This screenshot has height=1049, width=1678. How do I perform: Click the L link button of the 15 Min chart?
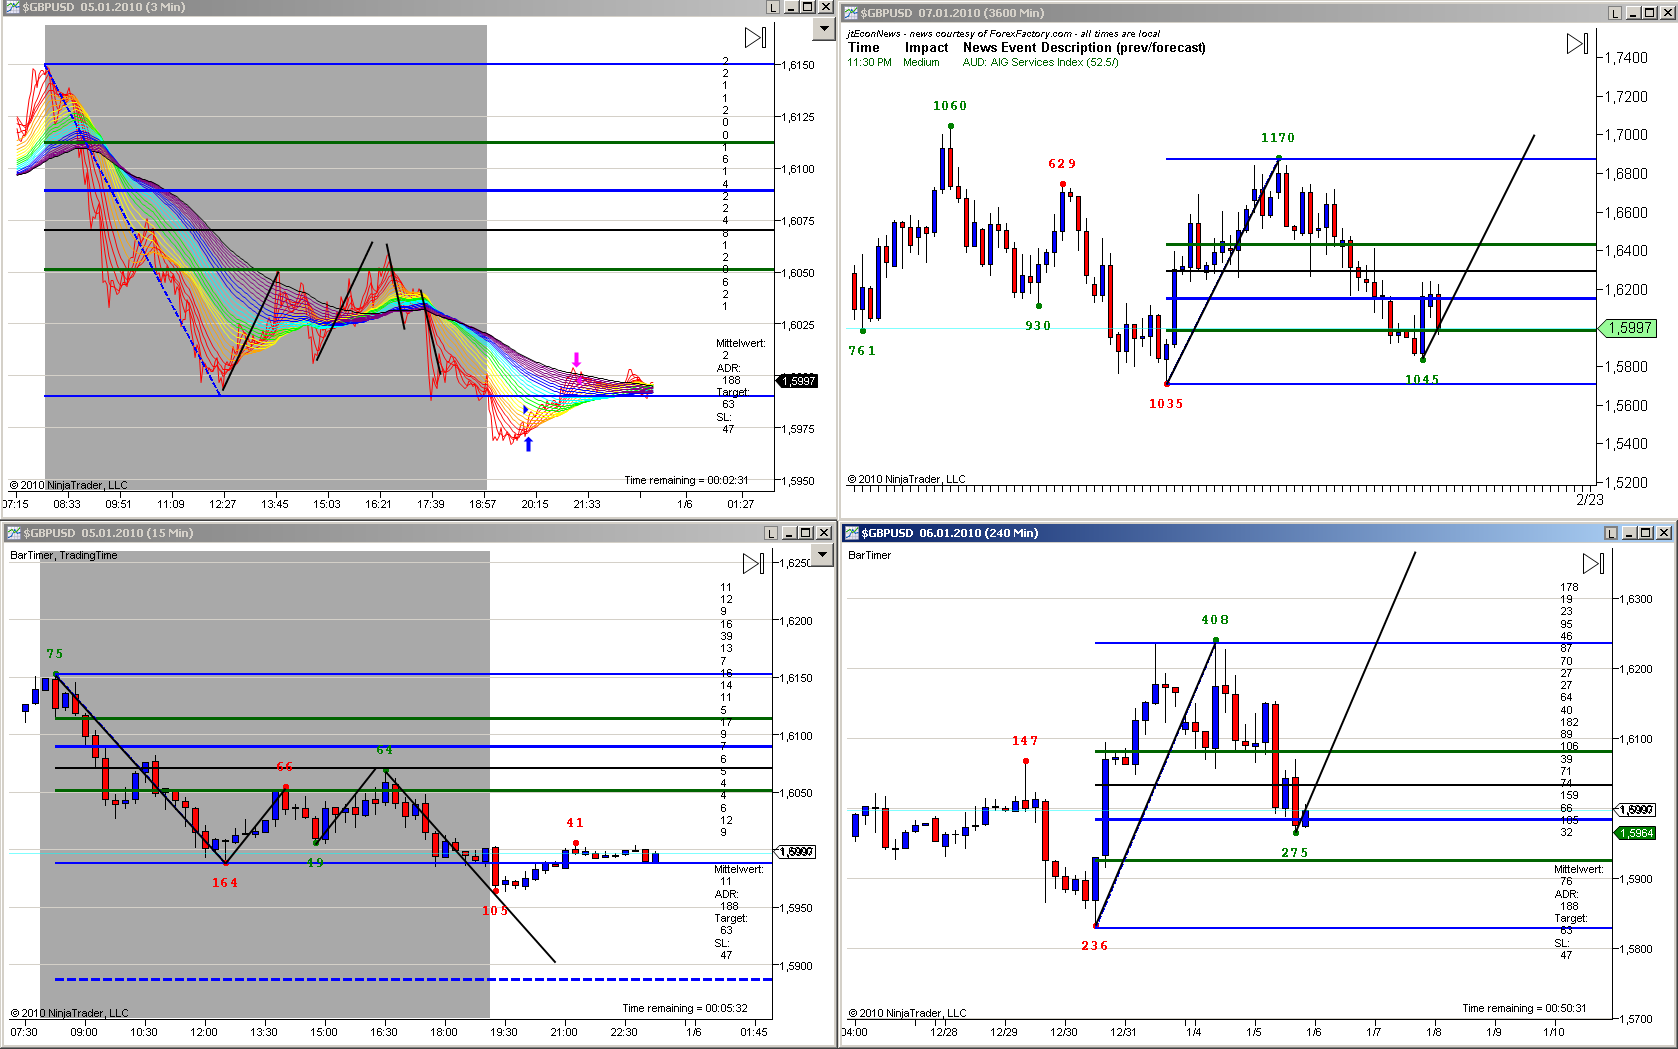click(x=773, y=533)
